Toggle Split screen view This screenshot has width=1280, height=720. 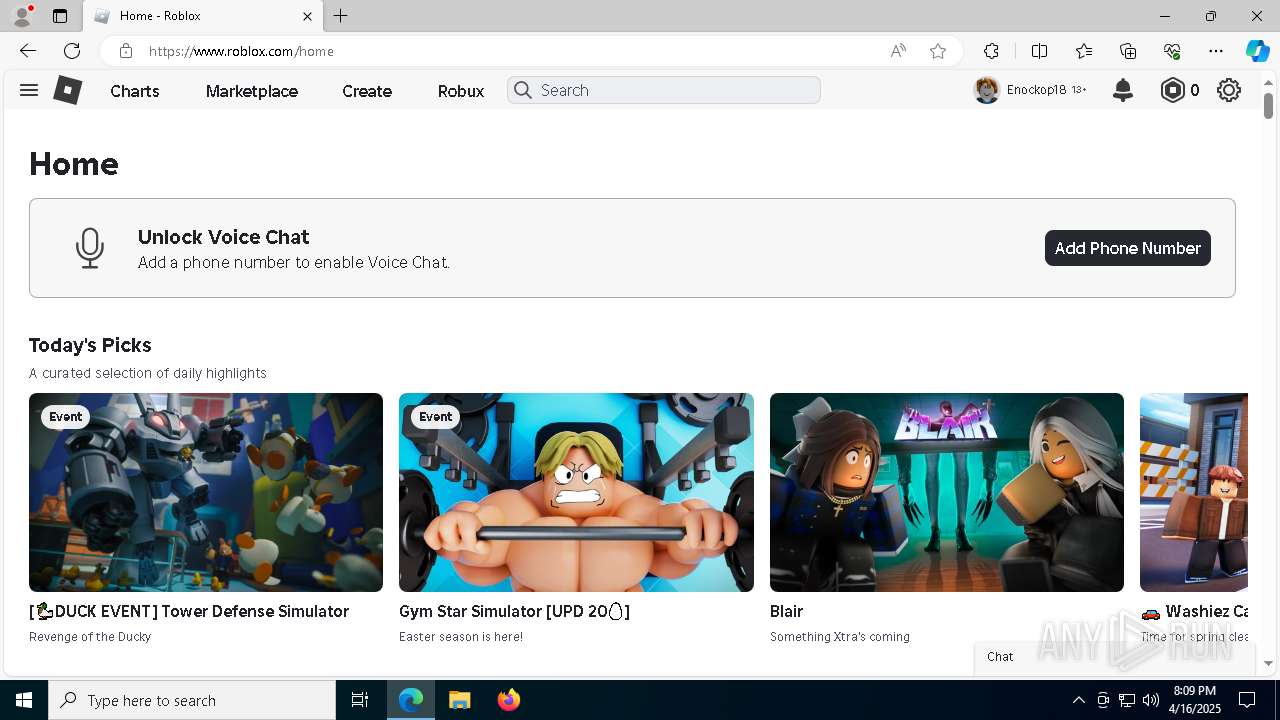click(x=1039, y=51)
